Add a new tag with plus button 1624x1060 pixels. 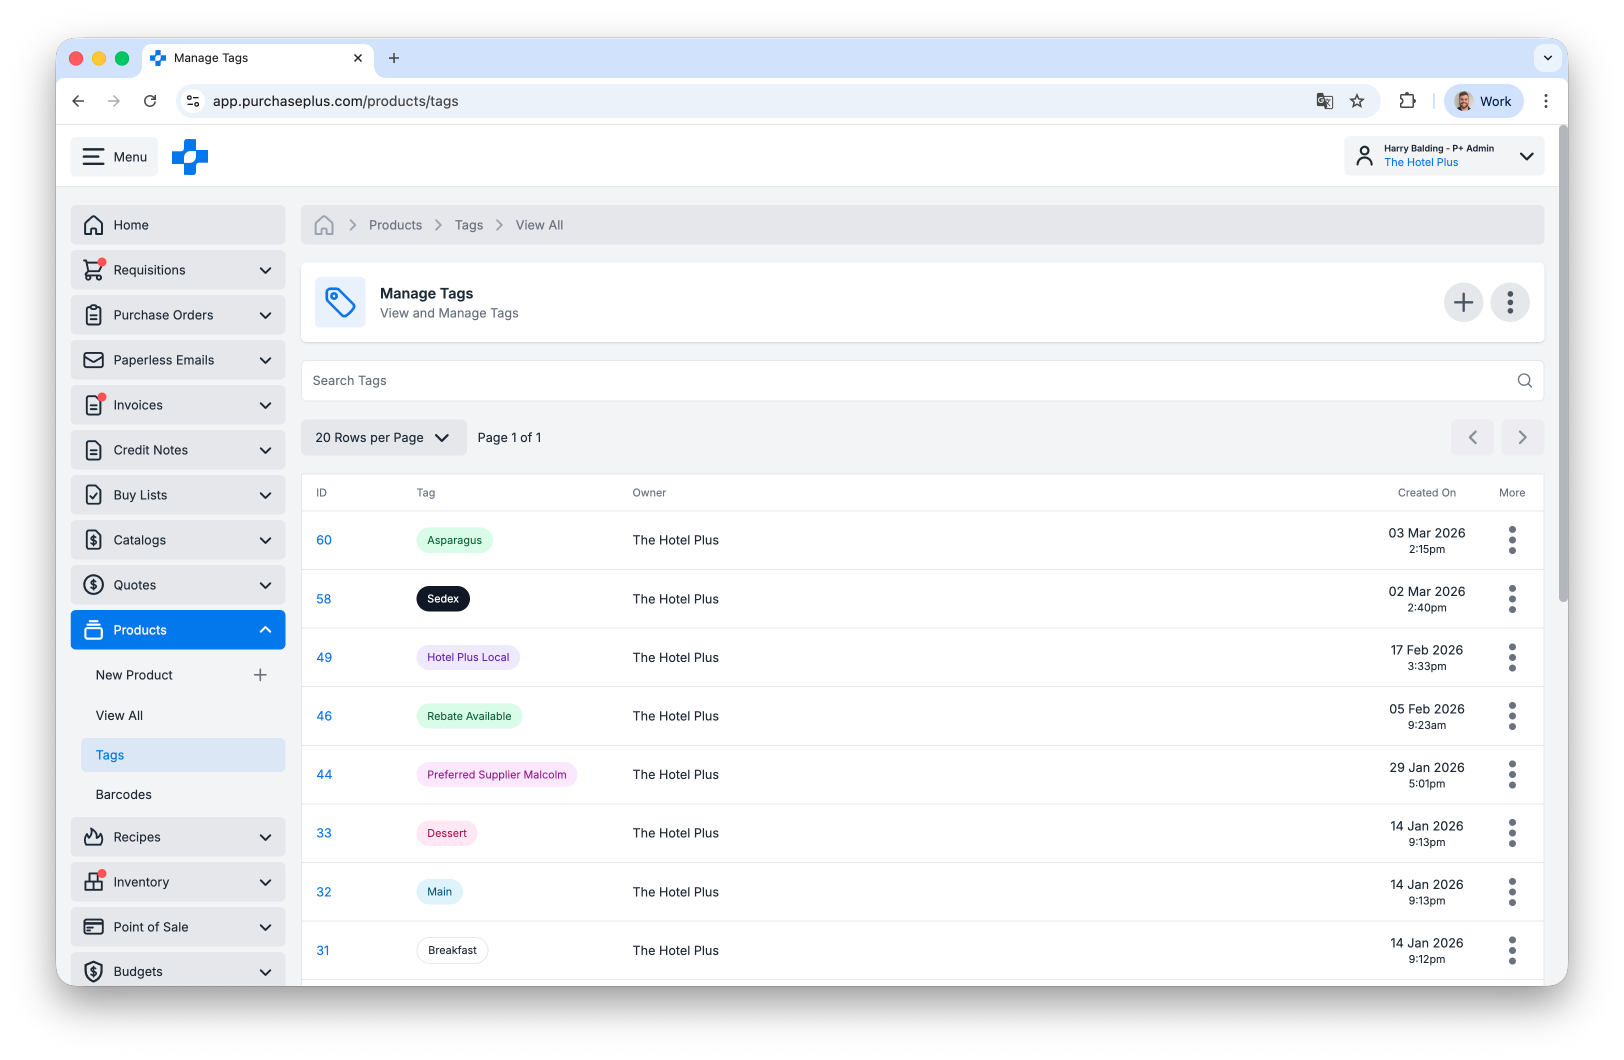point(1463,302)
